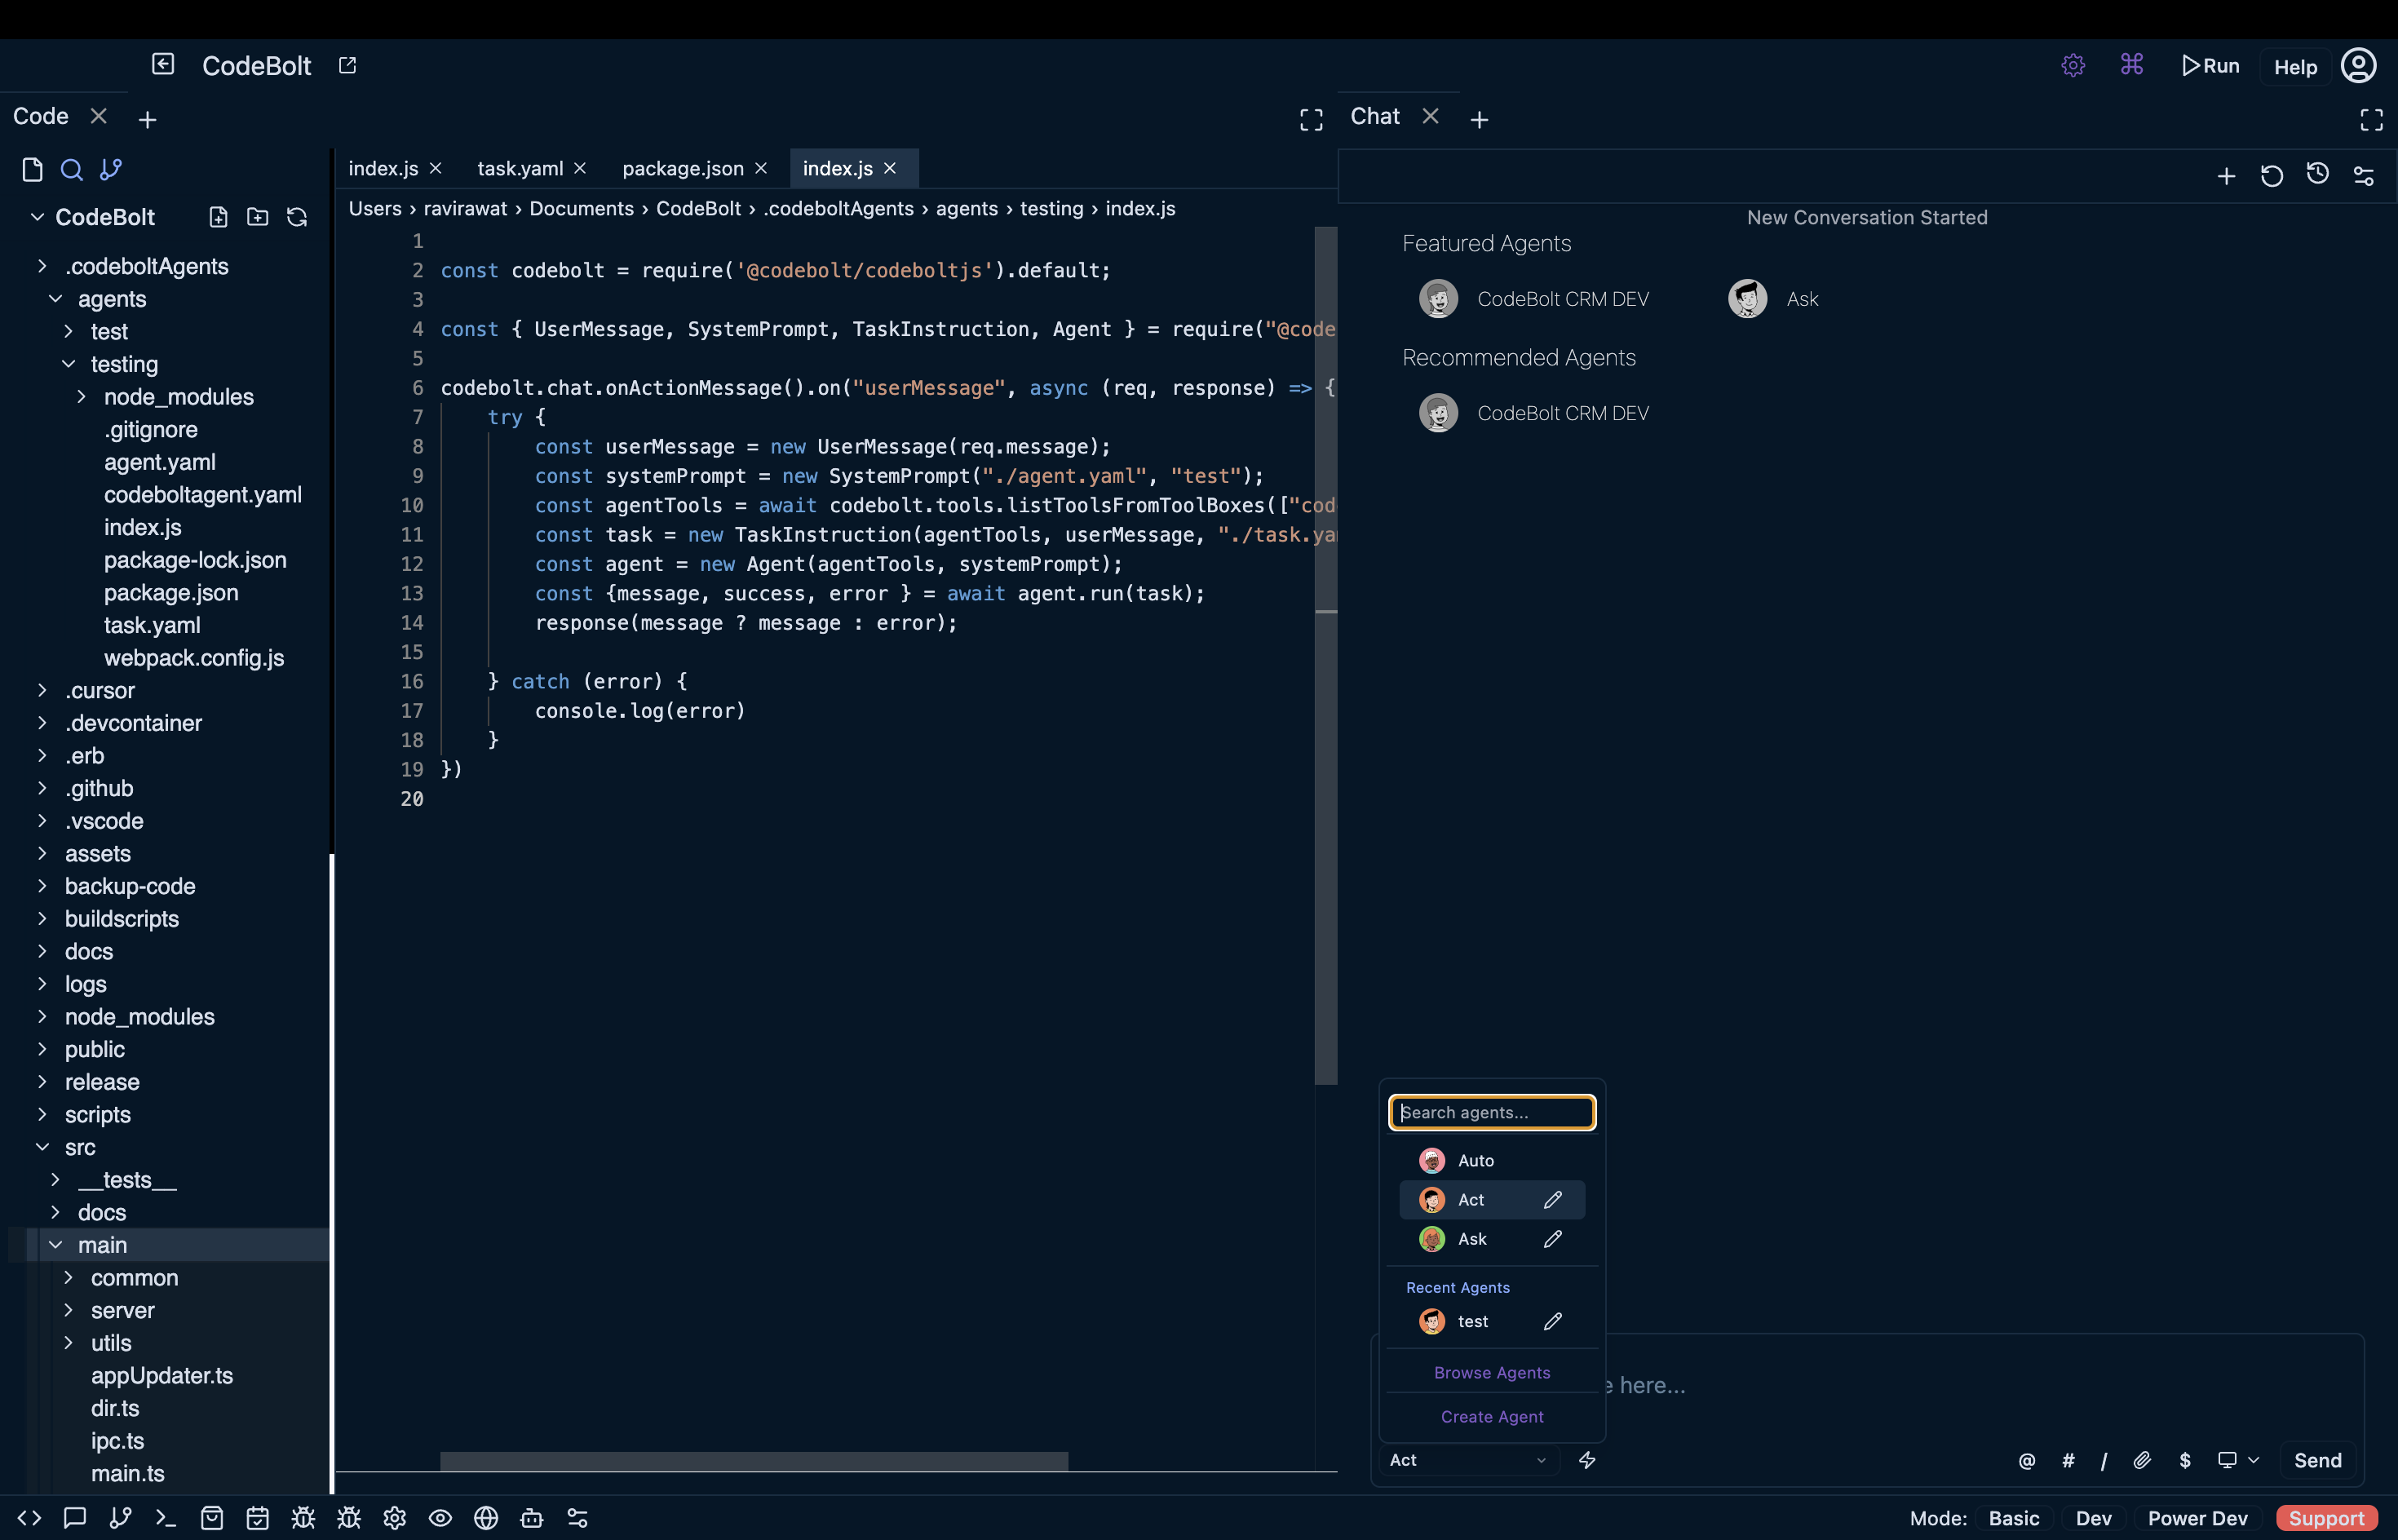Open chat settings sliders icon in chat toolbar
This screenshot has height=1540, width=2398.
coord(2364,176)
